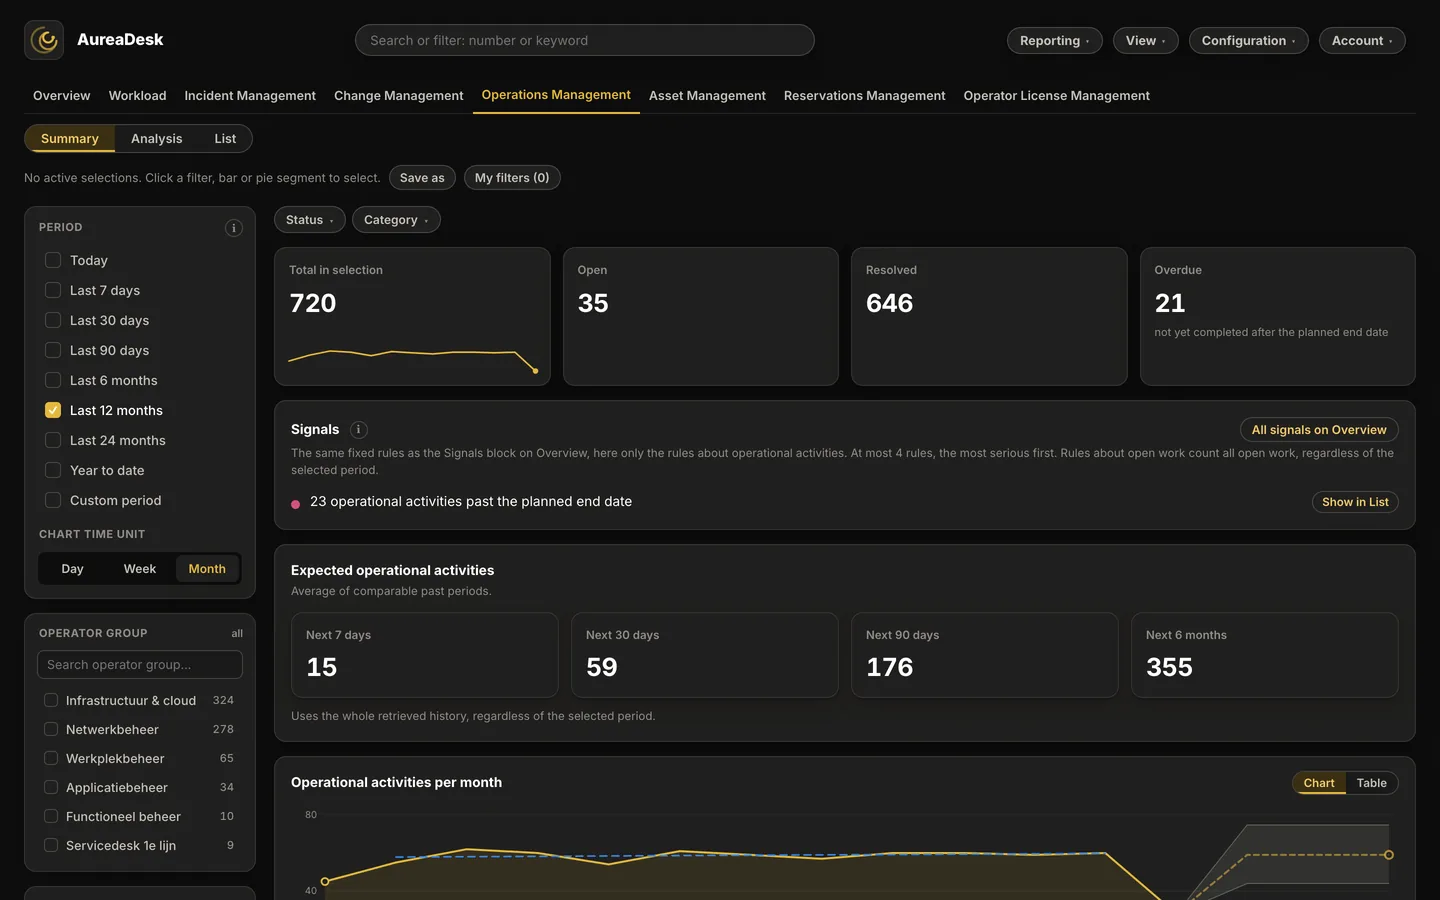The width and height of the screenshot is (1440, 900).
Task: Set chart time unit to Week
Action: pos(140,569)
